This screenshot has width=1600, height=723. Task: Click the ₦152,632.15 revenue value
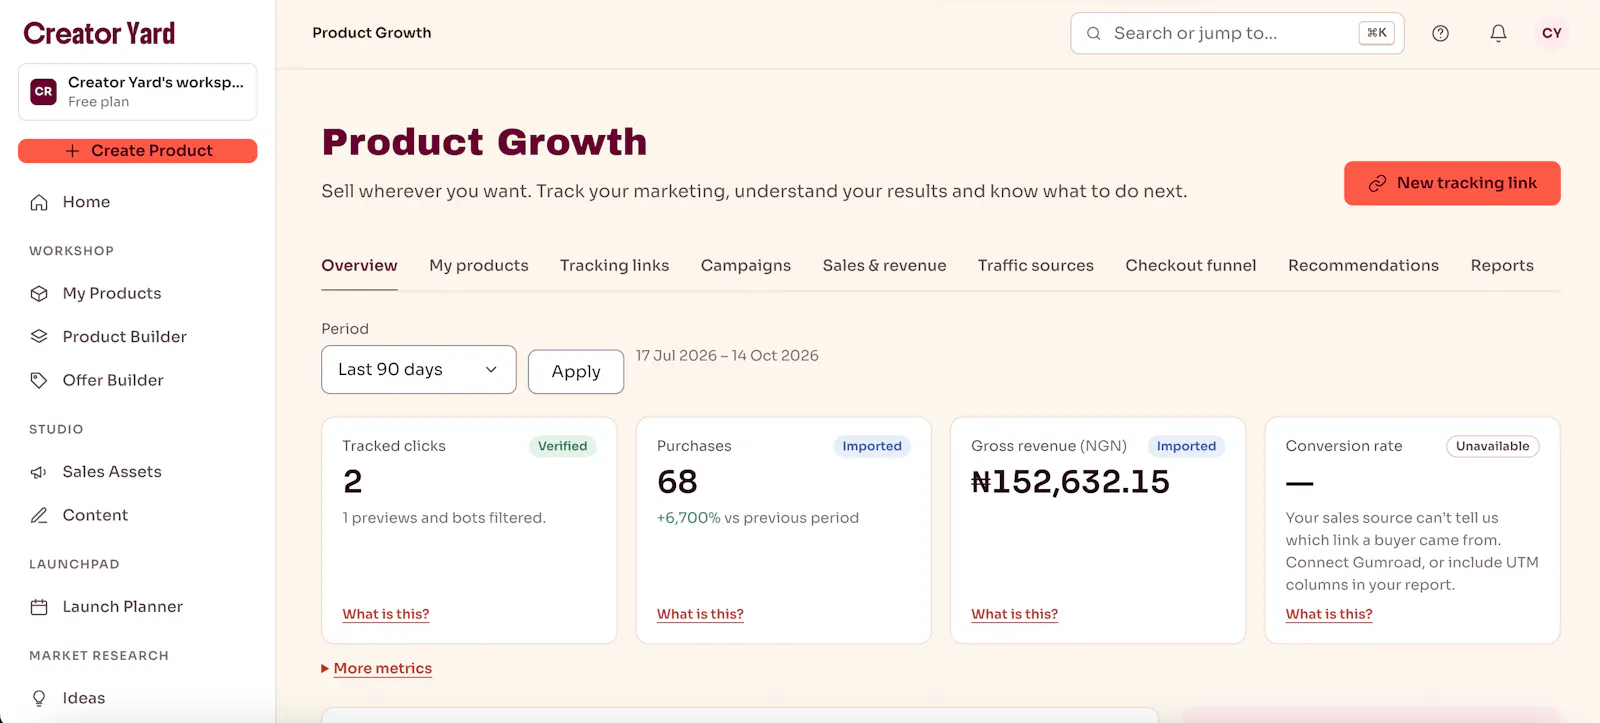(1071, 482)
